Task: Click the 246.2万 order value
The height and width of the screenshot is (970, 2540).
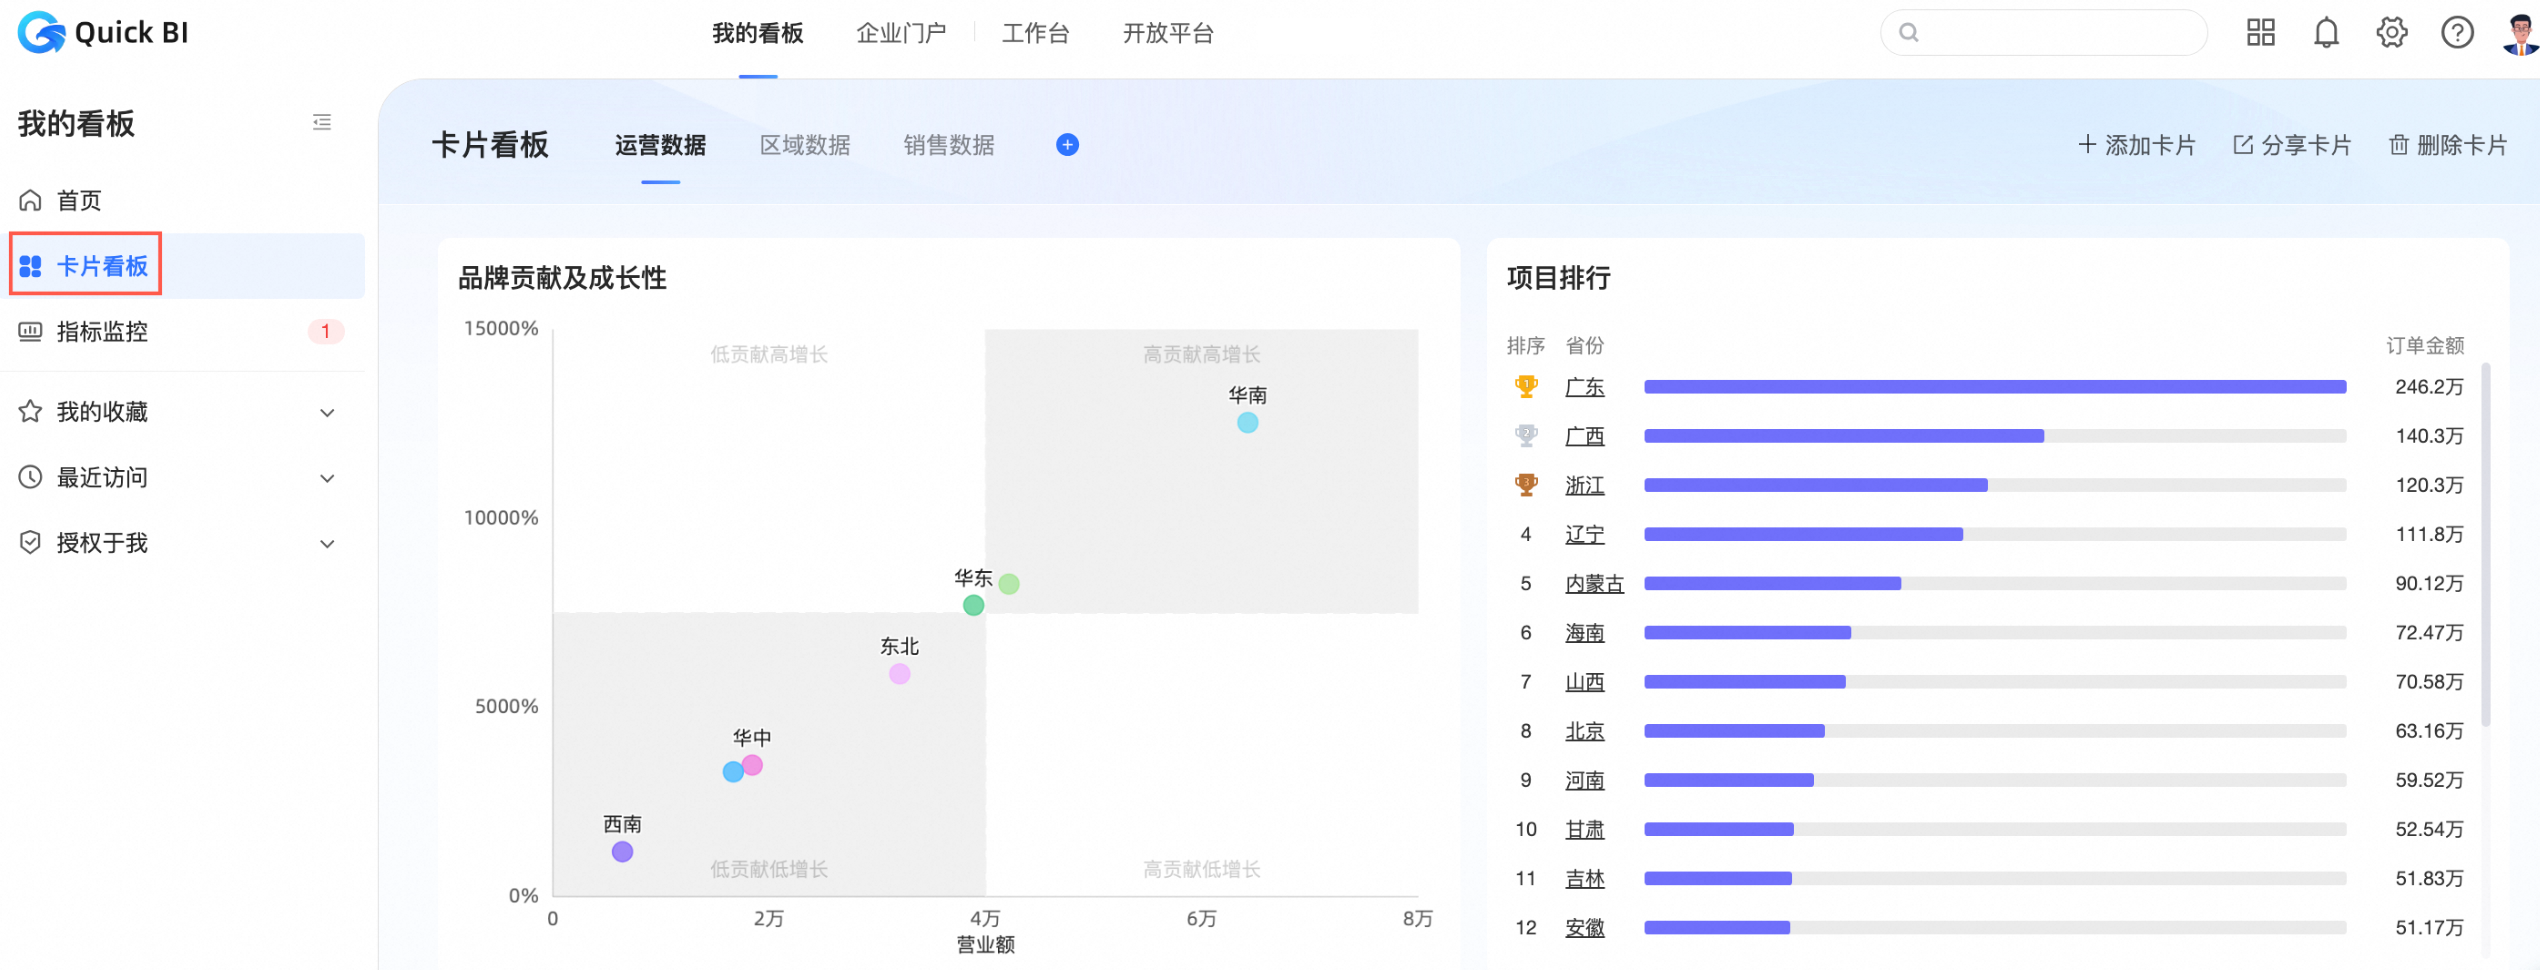Action: pyautogui.click(x=2428, y=387)
